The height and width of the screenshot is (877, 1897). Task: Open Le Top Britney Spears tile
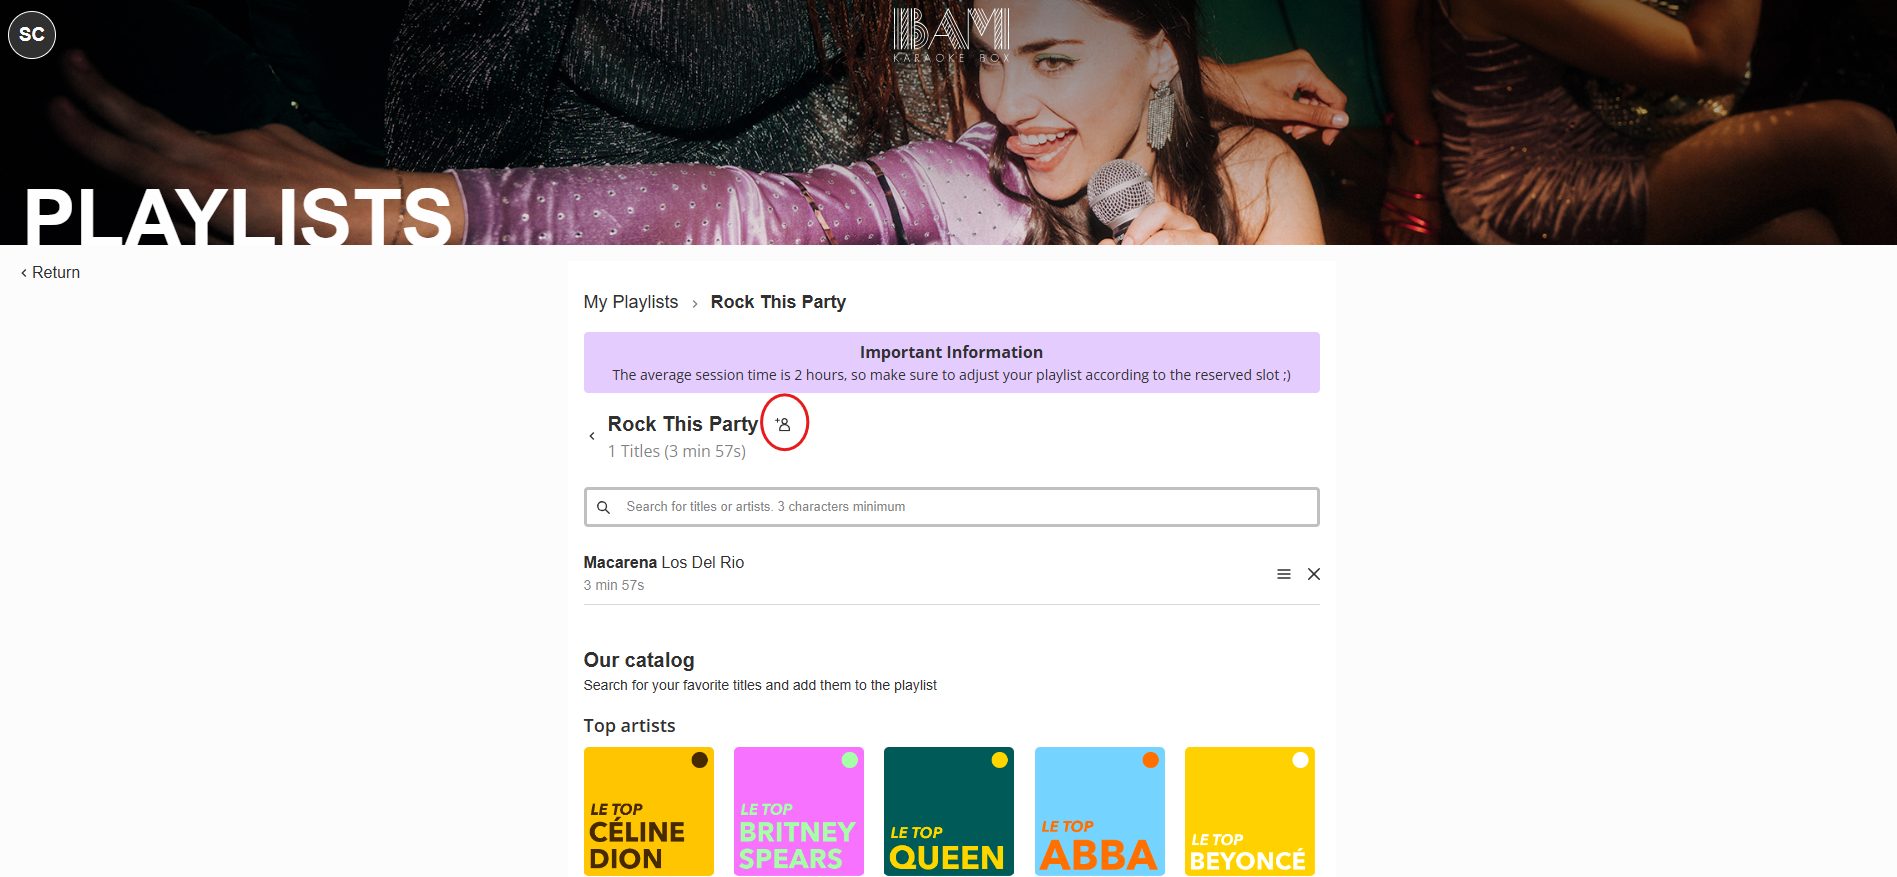click(798, 811)
